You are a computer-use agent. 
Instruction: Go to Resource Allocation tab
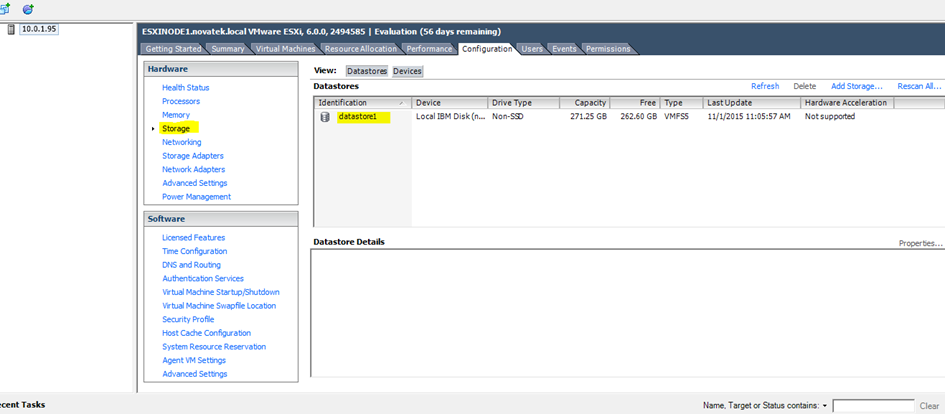(x=360, y=49)
